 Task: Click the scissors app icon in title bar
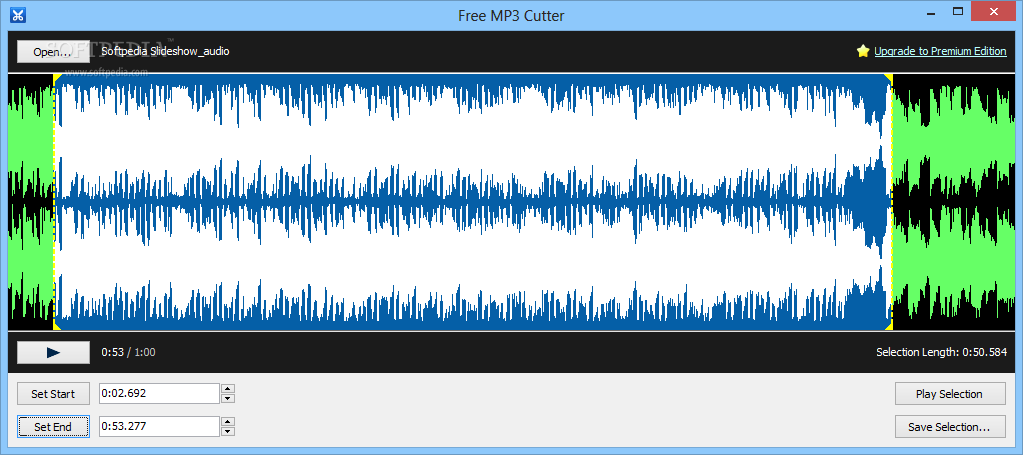pos(18,13)
